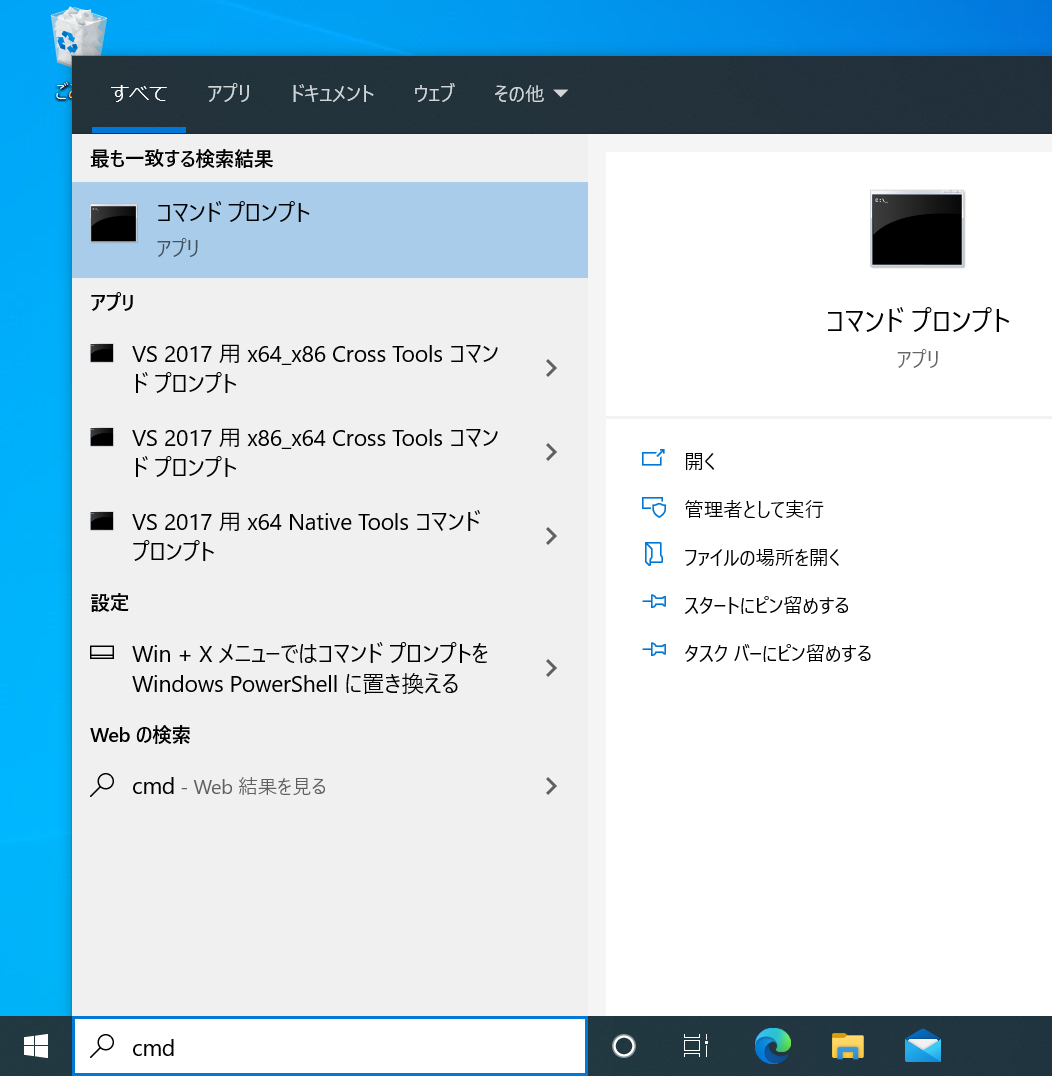Expand arrow for Win + X メニュー setting

(x=551, y=668)
